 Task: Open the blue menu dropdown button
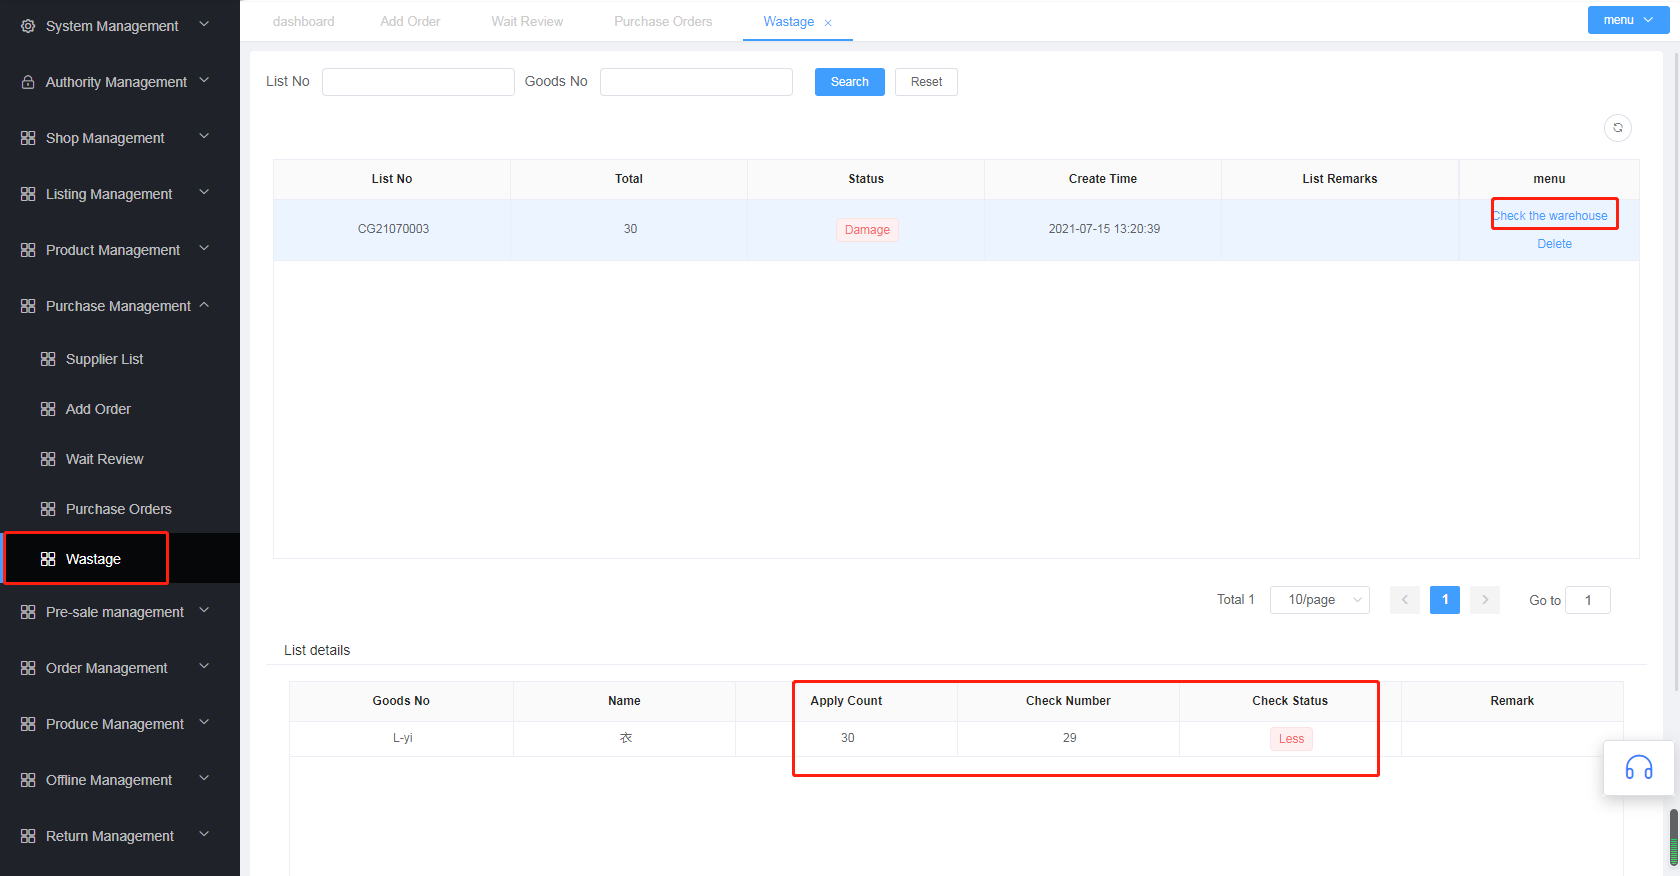click(x=1628, y=20)
